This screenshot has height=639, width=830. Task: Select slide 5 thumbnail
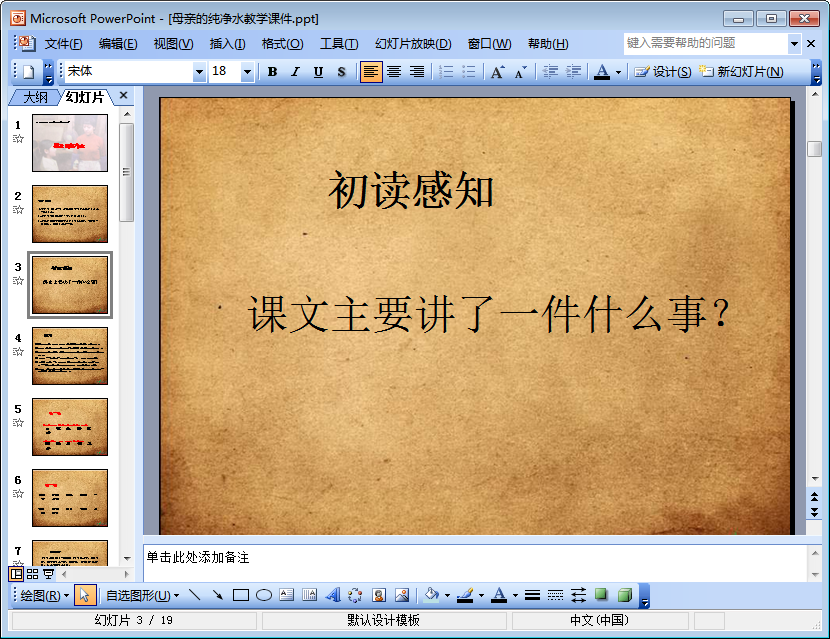tap(70, 427)
